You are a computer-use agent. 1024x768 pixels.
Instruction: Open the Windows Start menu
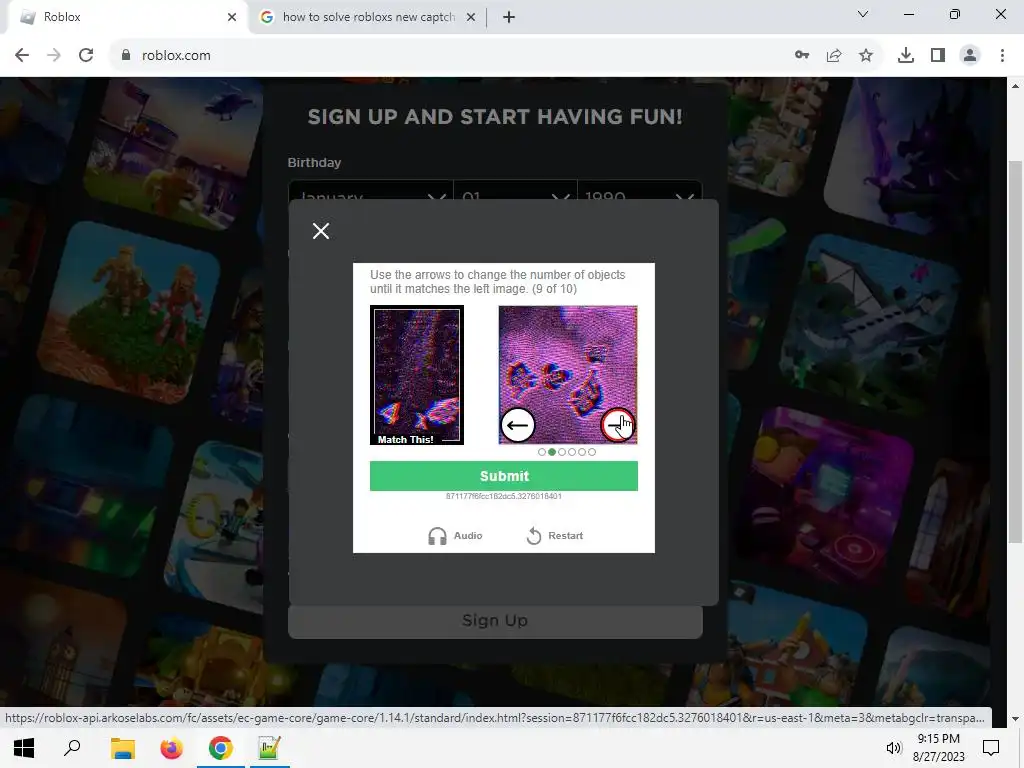click(x=24, y=748)
